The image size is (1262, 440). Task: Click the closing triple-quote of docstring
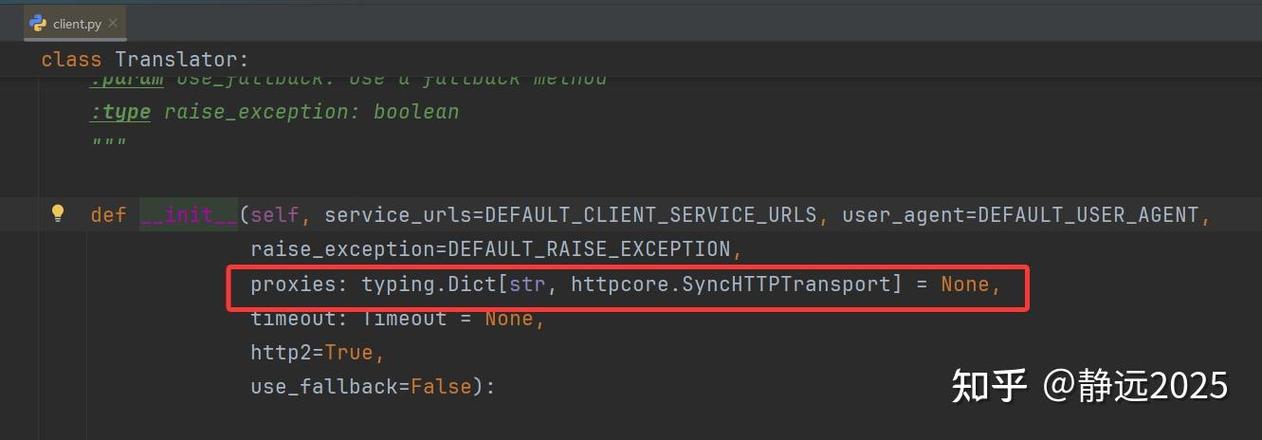point(108,144)
